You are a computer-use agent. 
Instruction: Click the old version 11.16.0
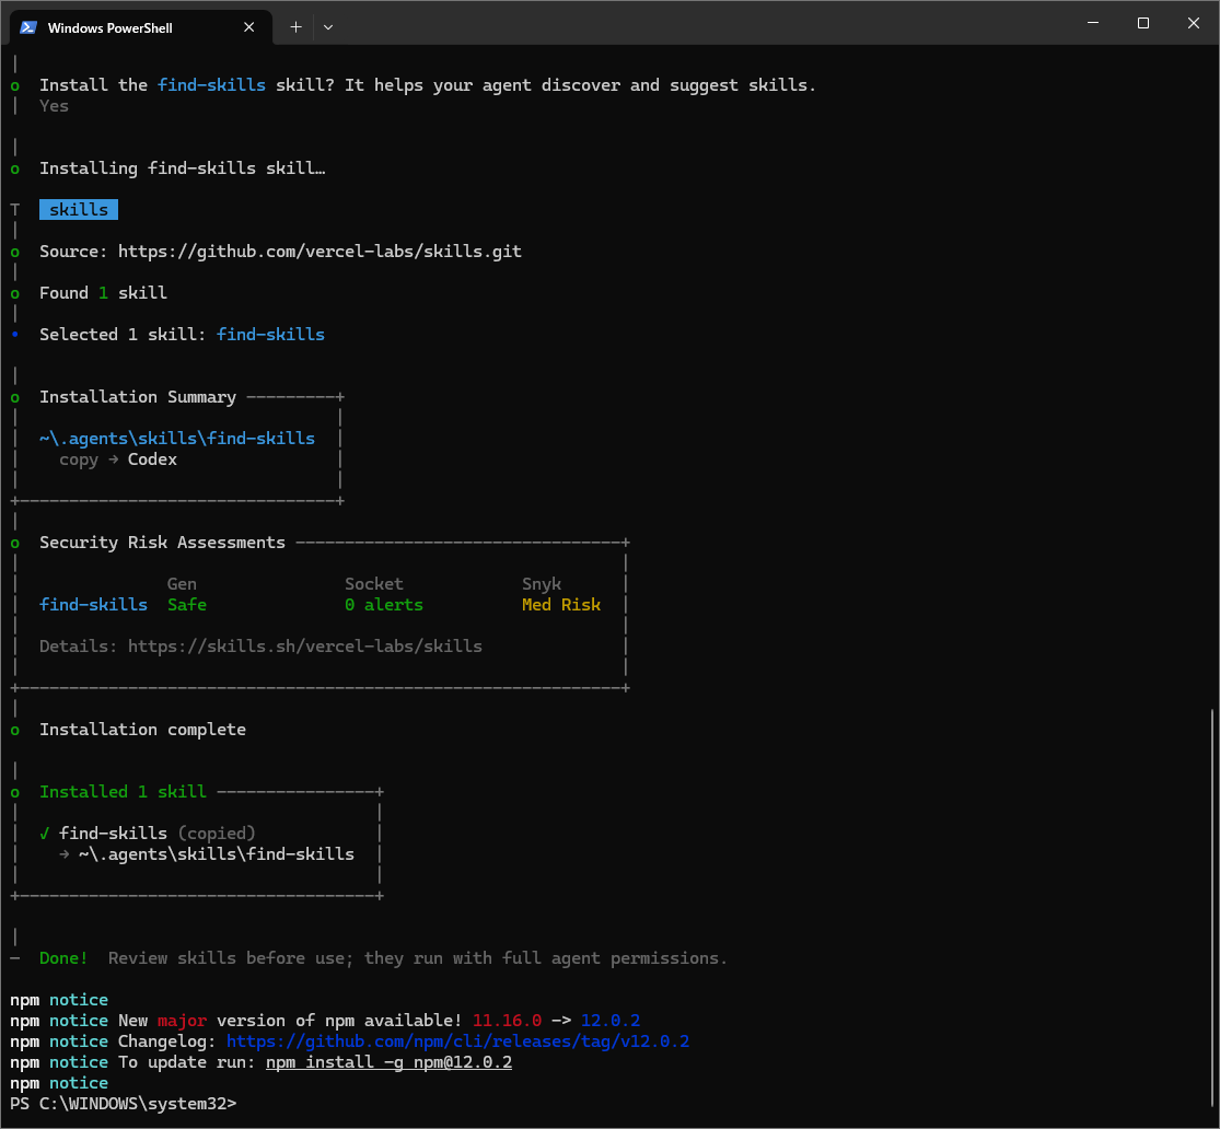507,1021
